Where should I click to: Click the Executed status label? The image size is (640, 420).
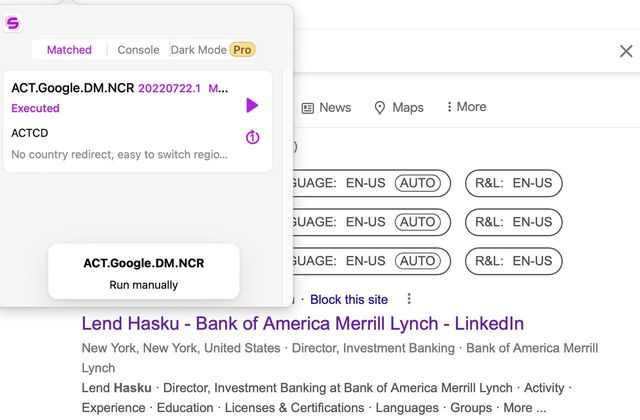click(x=36, y=108)
